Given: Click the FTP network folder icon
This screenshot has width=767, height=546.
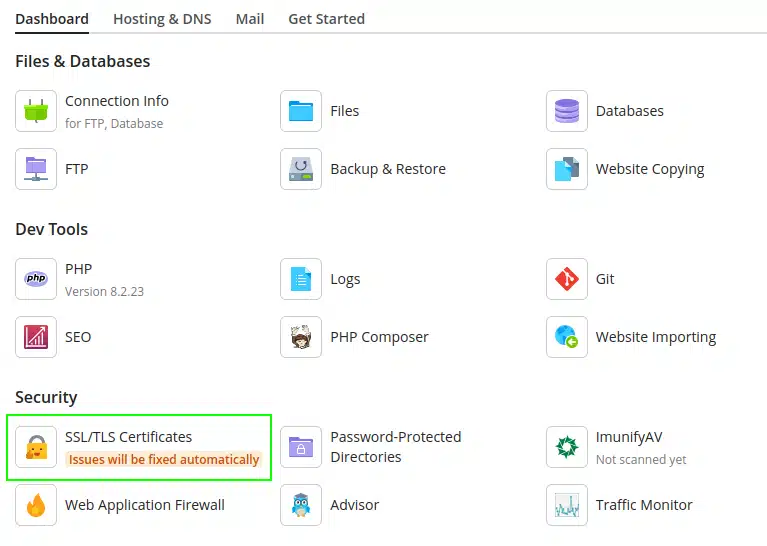Looking at the screenshot, I should [x=36, y=169].
